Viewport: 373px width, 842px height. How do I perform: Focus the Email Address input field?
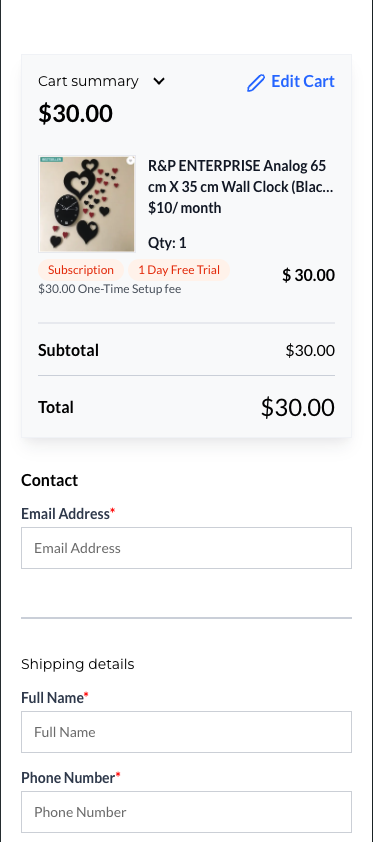[186, 548]
